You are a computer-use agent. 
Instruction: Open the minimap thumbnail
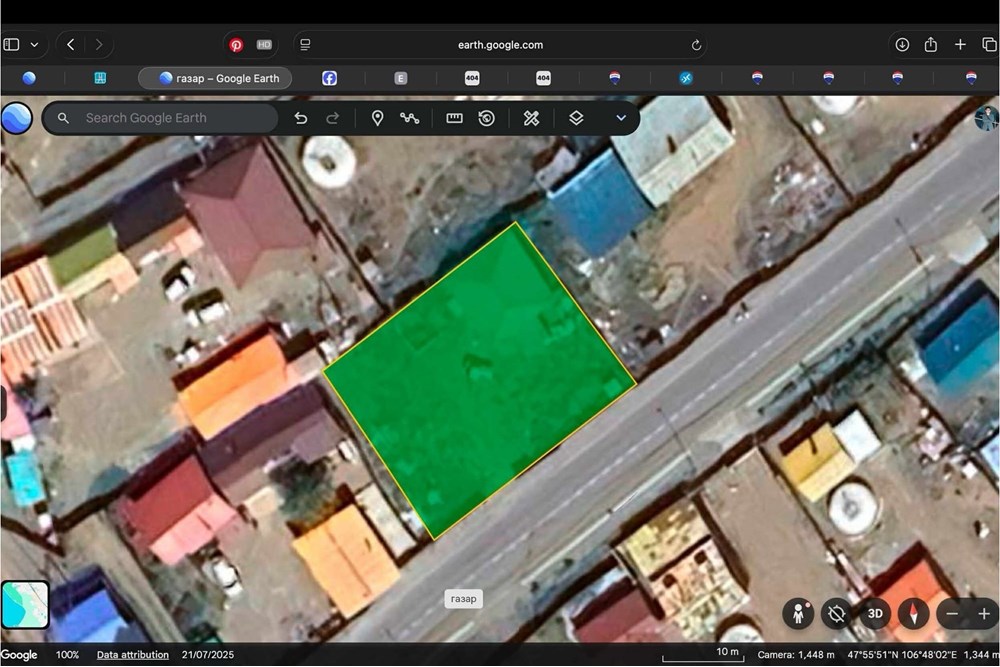[25, 605]
